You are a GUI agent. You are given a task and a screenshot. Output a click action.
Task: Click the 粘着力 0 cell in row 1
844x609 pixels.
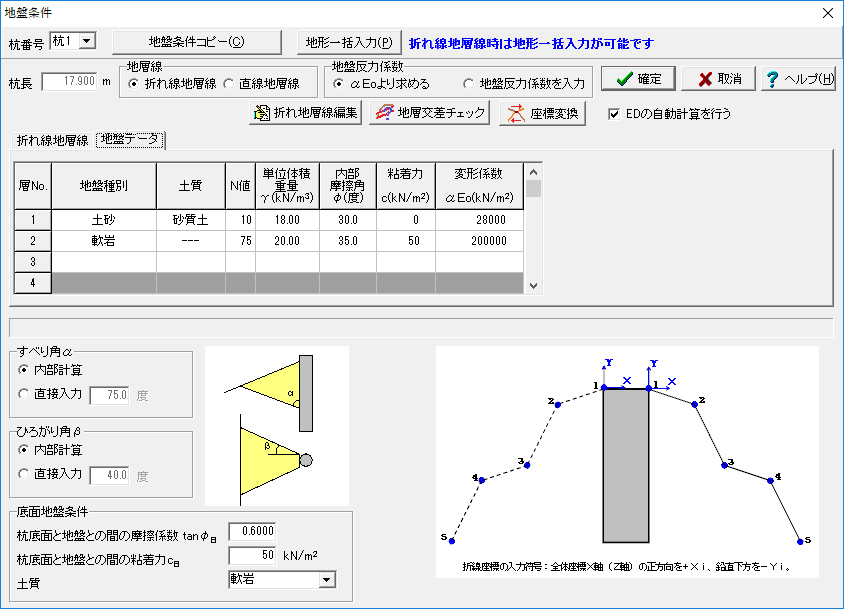(x=406, y=220)
